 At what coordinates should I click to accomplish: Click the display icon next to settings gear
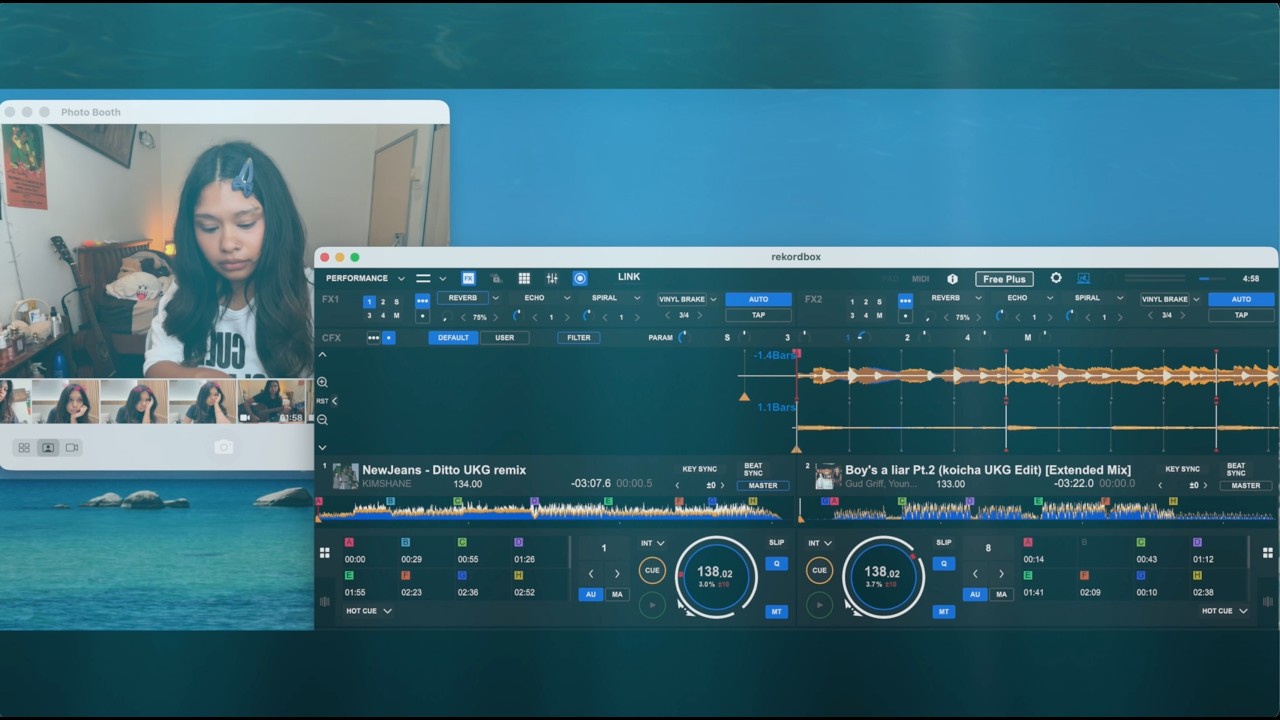[x=1083, y=278]
